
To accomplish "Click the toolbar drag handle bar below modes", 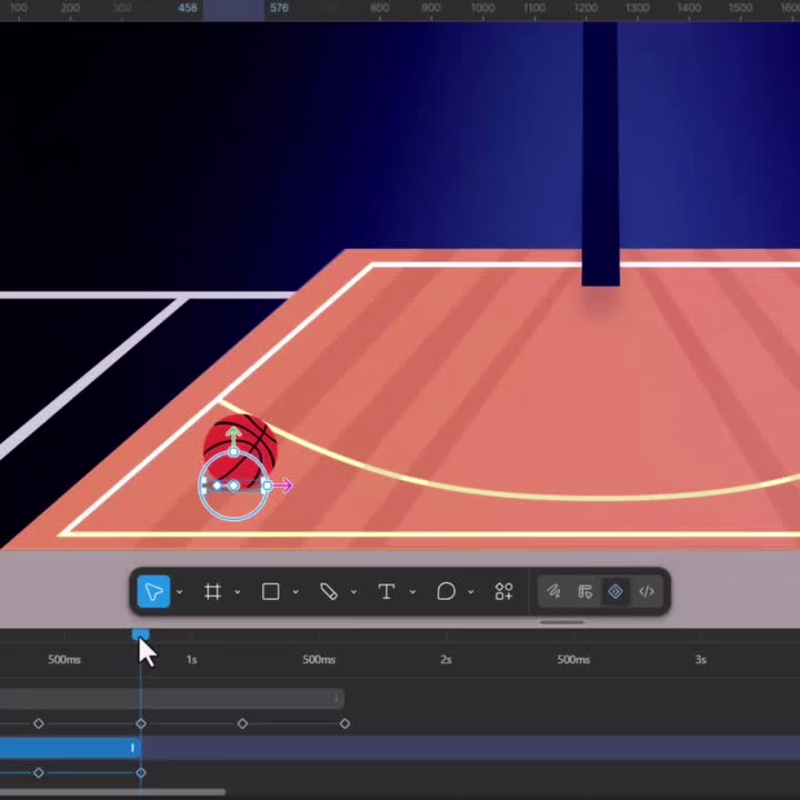I will click(562, 622).
